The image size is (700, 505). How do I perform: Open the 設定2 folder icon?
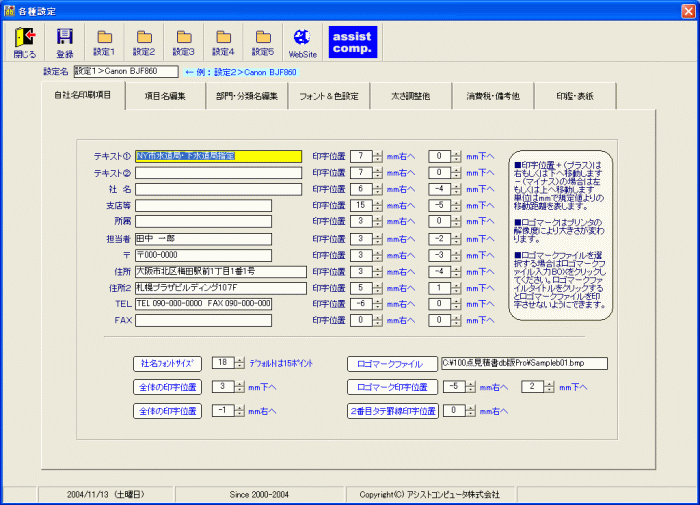pos(144,42)
